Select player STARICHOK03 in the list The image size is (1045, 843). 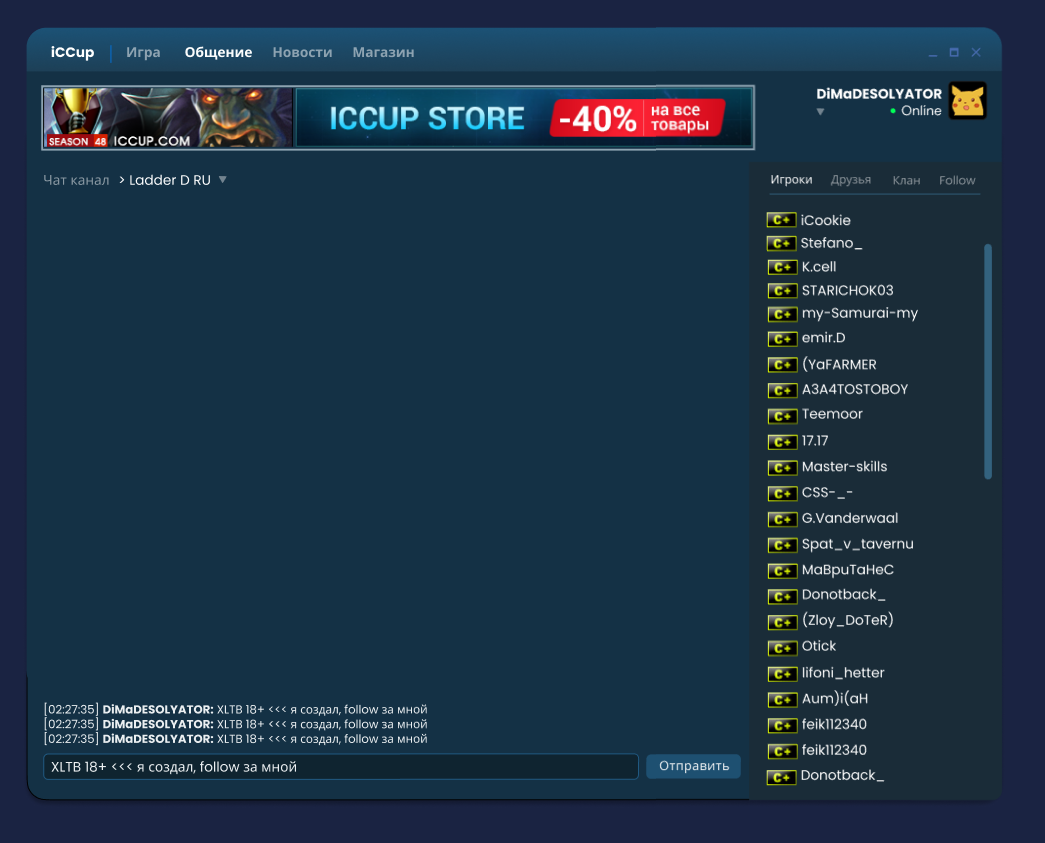(847, 291)
